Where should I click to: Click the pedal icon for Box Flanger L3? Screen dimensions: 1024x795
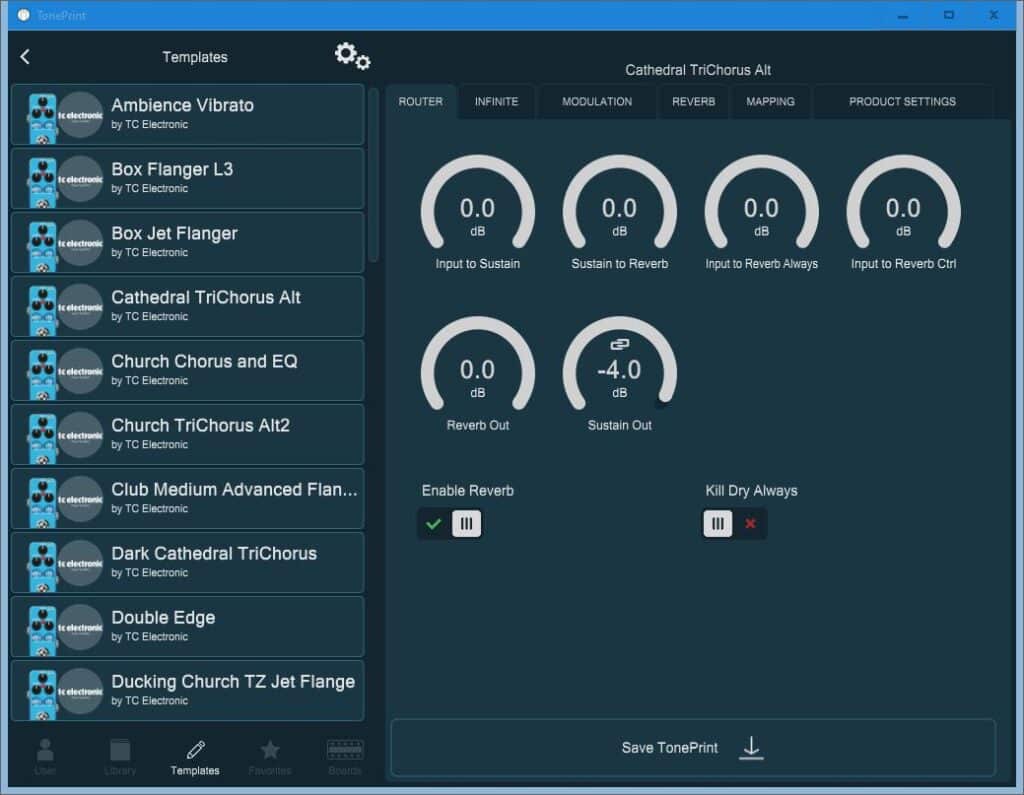tap(43, 182)
